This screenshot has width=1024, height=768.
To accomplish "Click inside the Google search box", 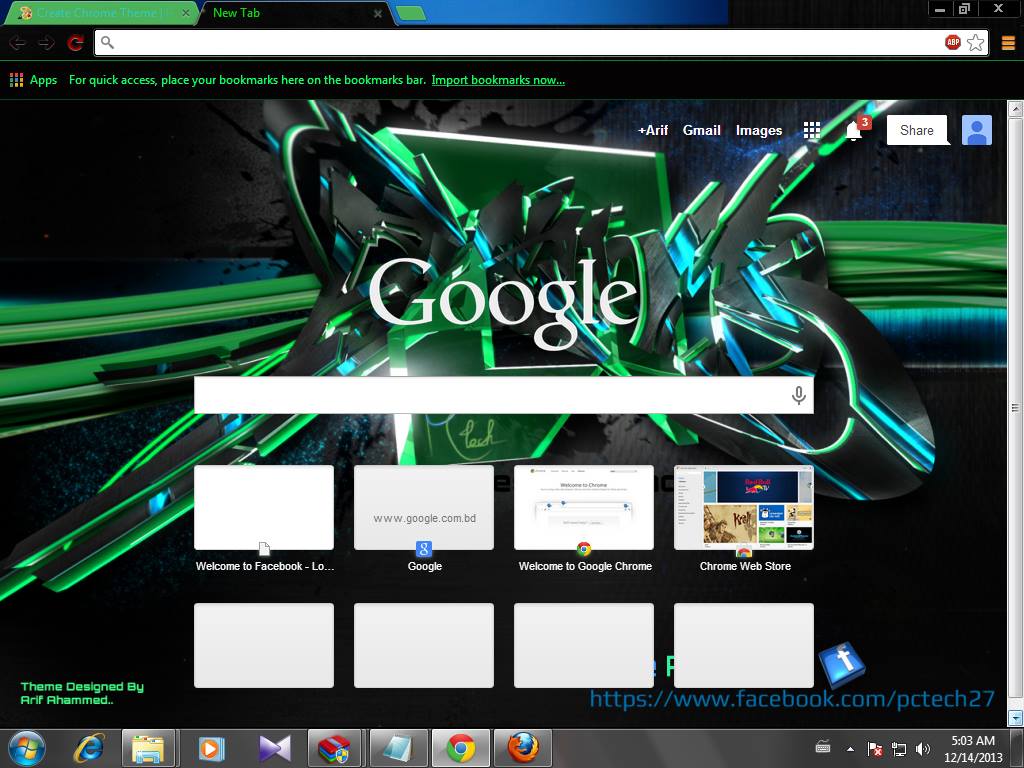I will pos(504,395).
